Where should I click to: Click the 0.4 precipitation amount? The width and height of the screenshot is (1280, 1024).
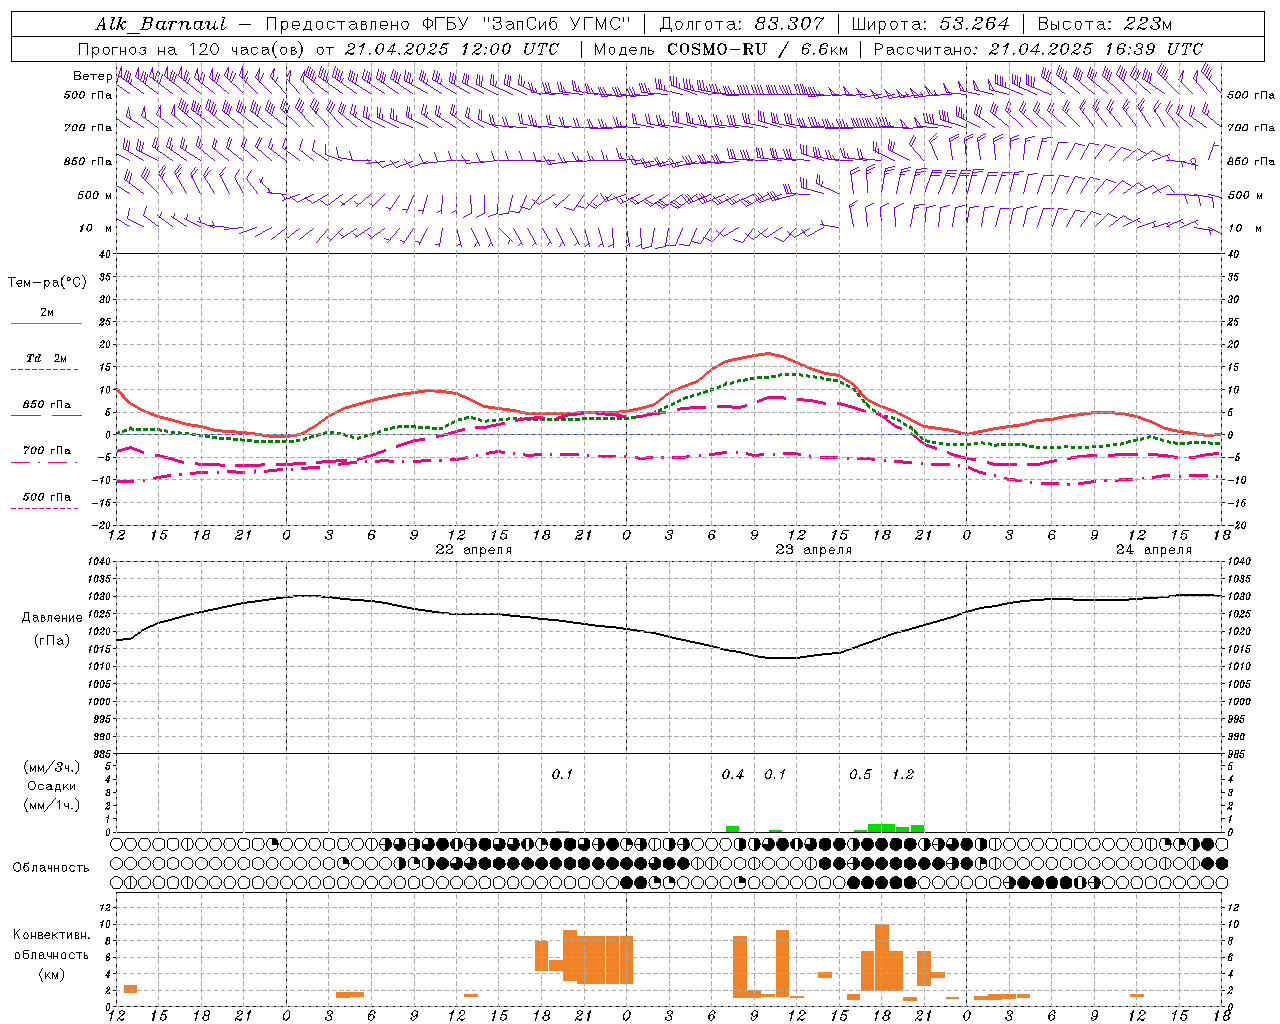click(733, 774)
